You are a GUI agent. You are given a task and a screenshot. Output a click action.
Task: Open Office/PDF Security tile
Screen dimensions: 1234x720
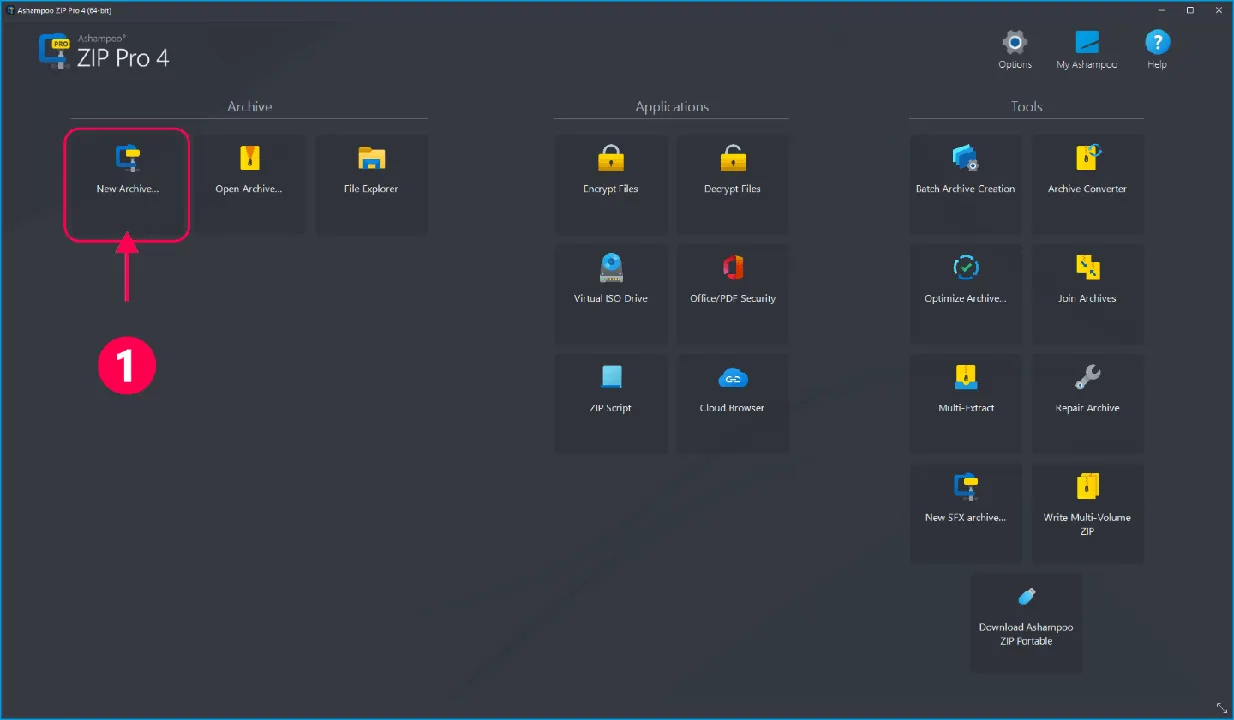(x=733, y=295)
